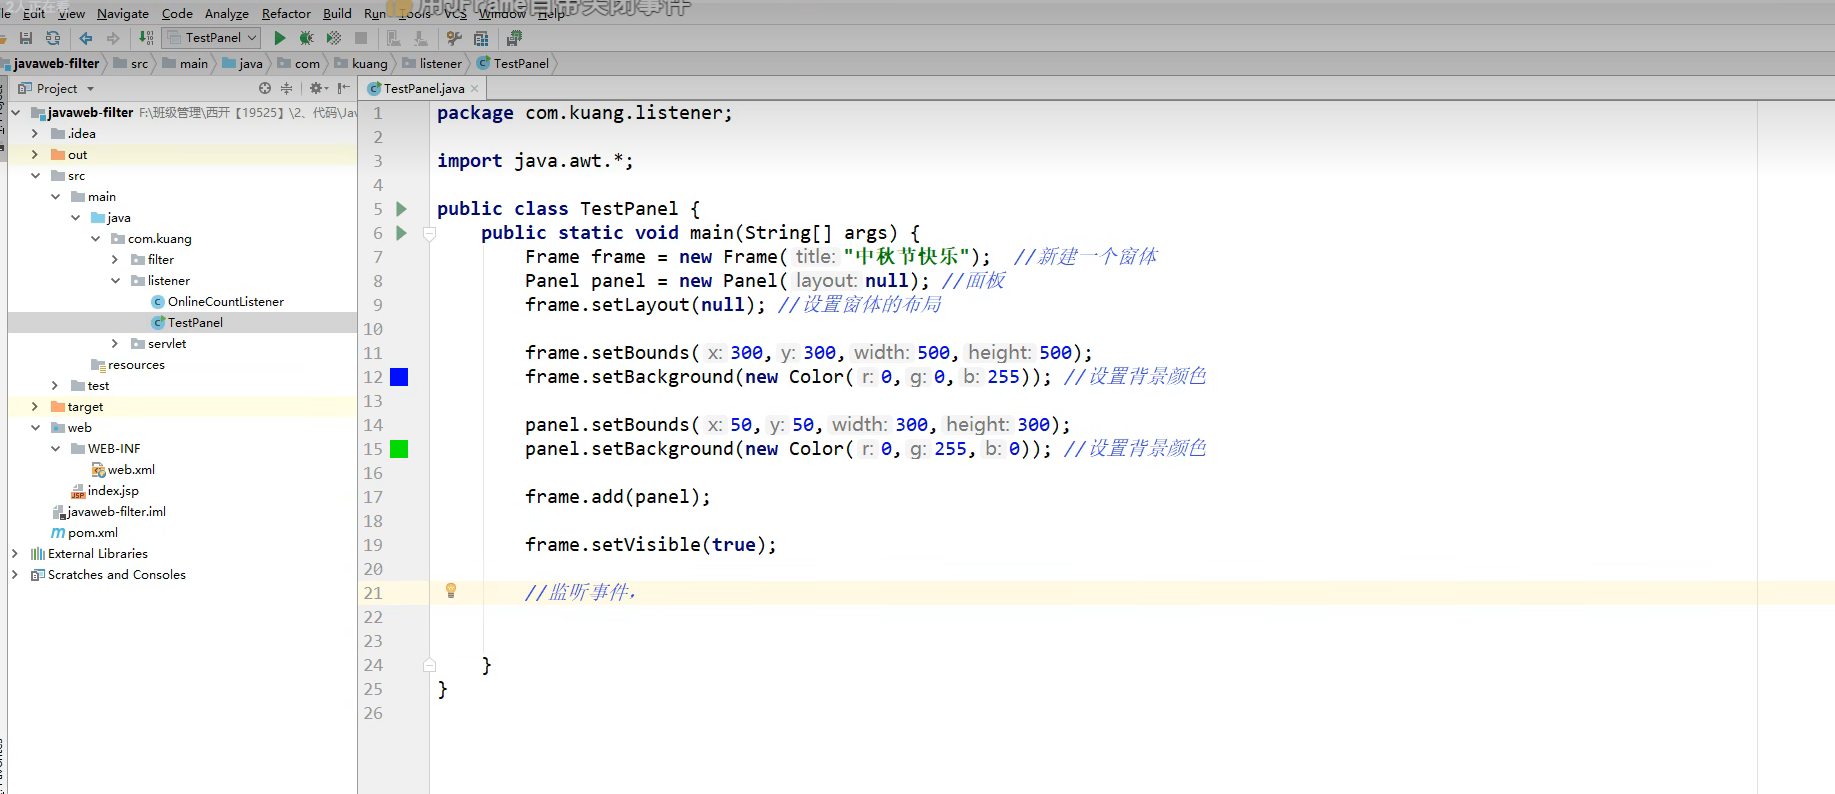Open the View menu

coord(71,13)
